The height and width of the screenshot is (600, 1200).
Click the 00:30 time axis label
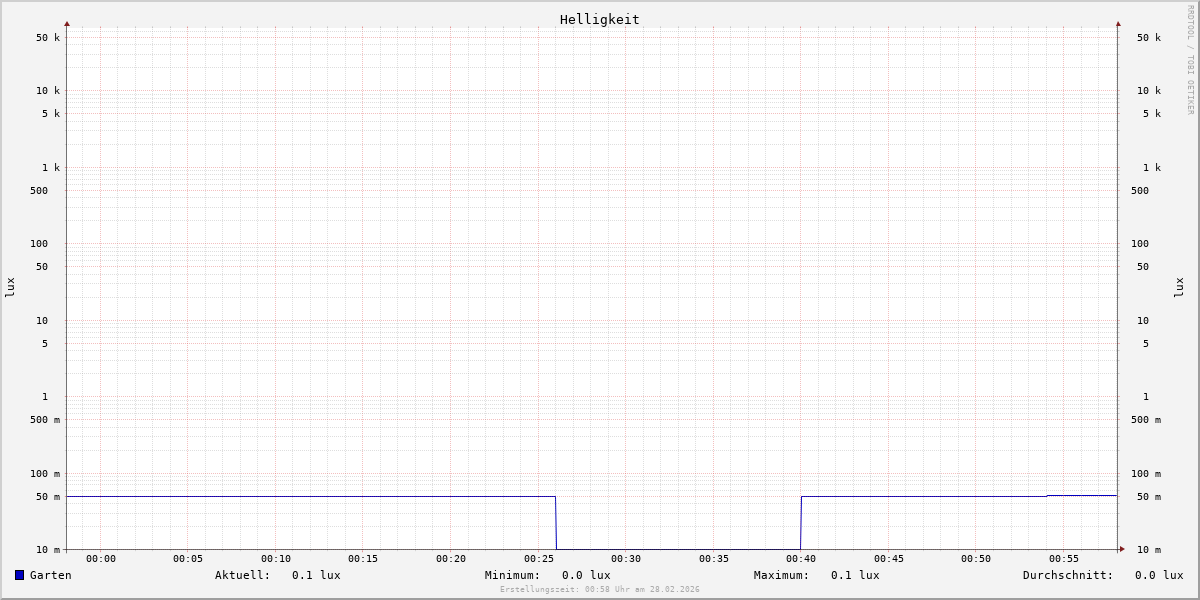pos(626,559)
